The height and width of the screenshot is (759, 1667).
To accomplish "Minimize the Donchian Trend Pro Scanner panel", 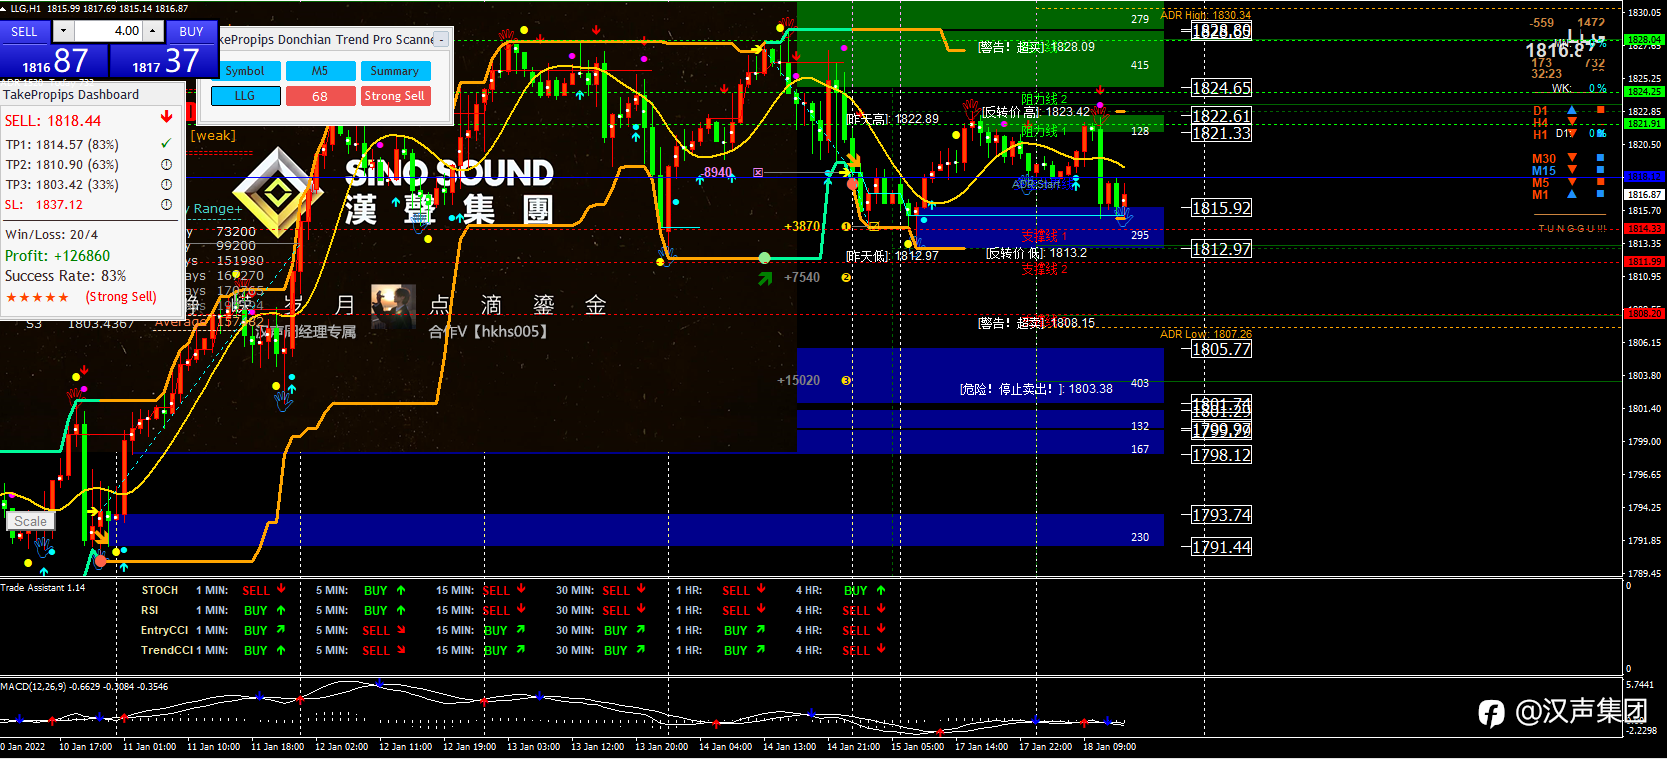I will (441, 40).
